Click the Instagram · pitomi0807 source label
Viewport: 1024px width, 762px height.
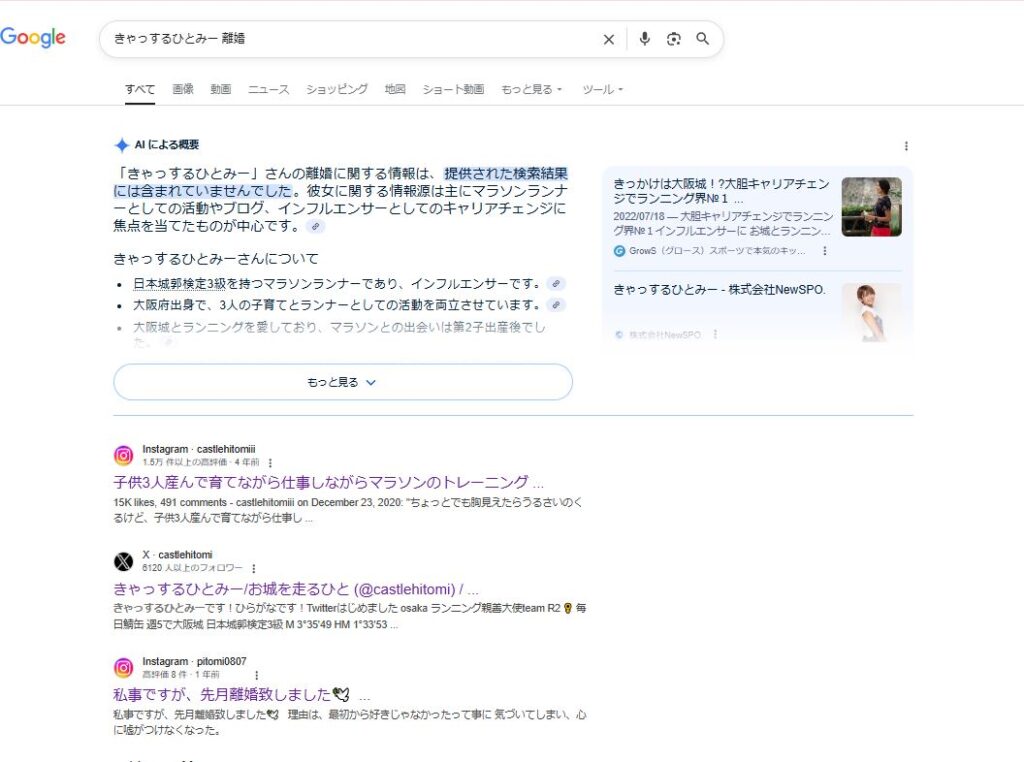pos(194,661)
